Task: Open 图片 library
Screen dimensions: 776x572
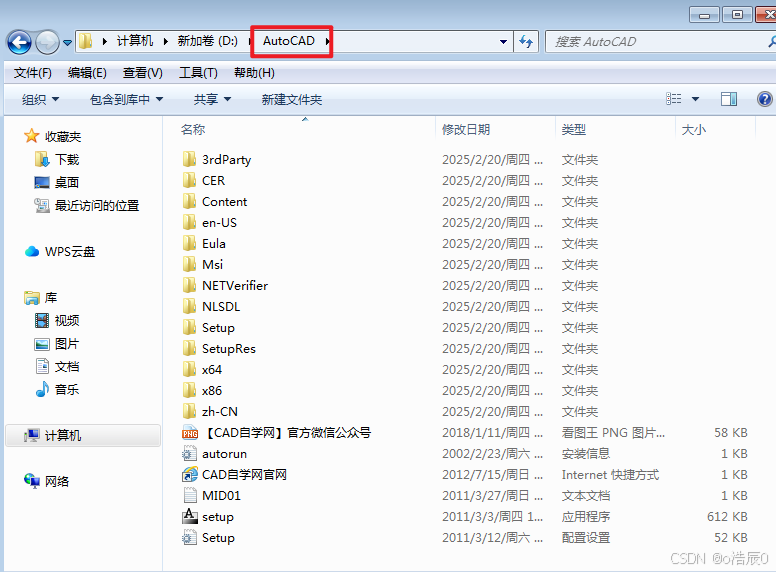Action: [x=67, y=343]
